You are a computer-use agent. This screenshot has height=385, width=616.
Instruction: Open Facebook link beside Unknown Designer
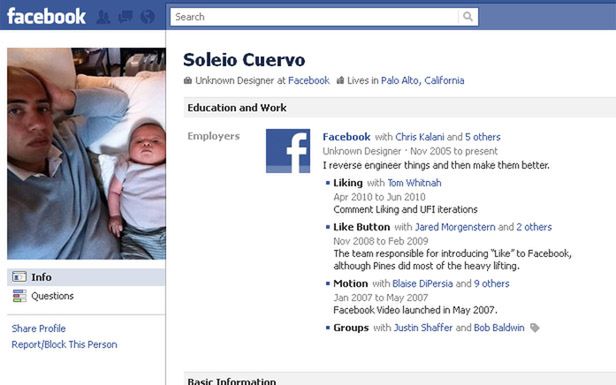[309, 81]
